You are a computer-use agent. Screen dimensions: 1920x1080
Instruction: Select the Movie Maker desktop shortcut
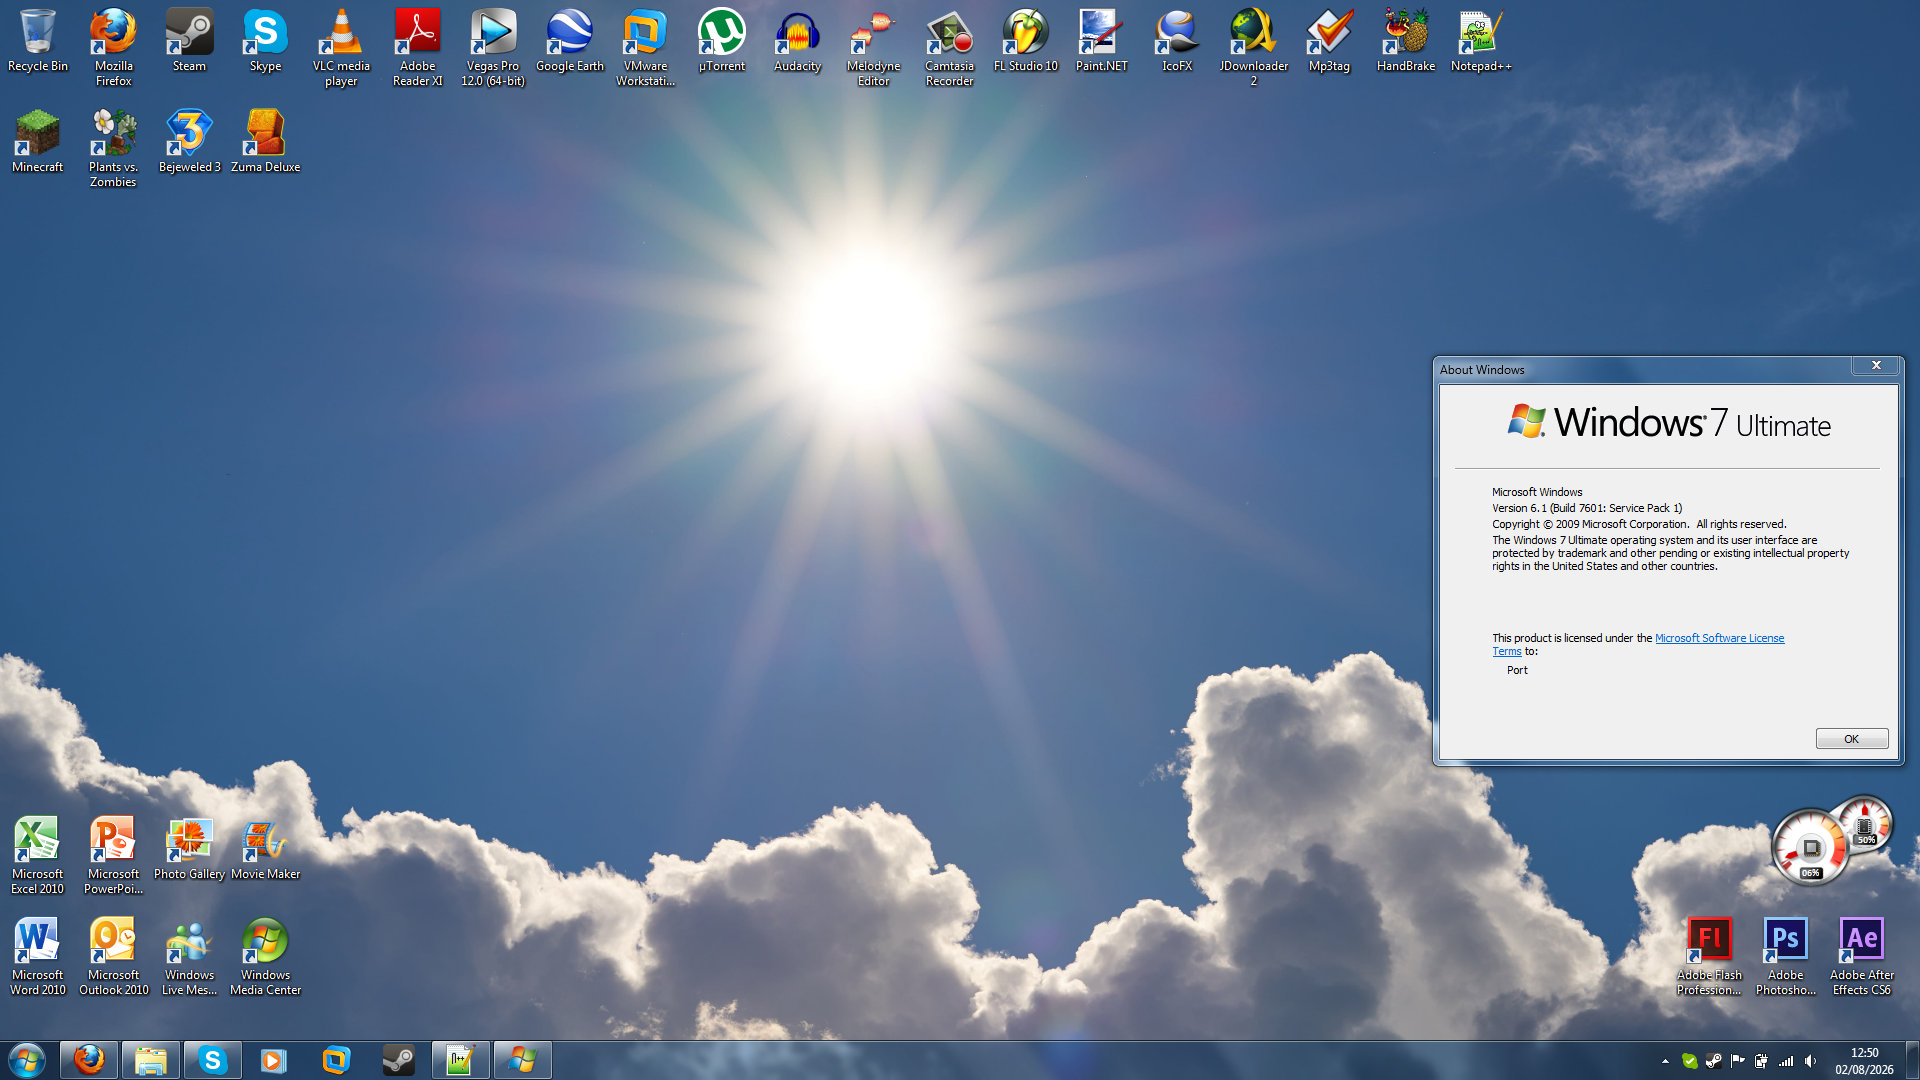[265, 850]
